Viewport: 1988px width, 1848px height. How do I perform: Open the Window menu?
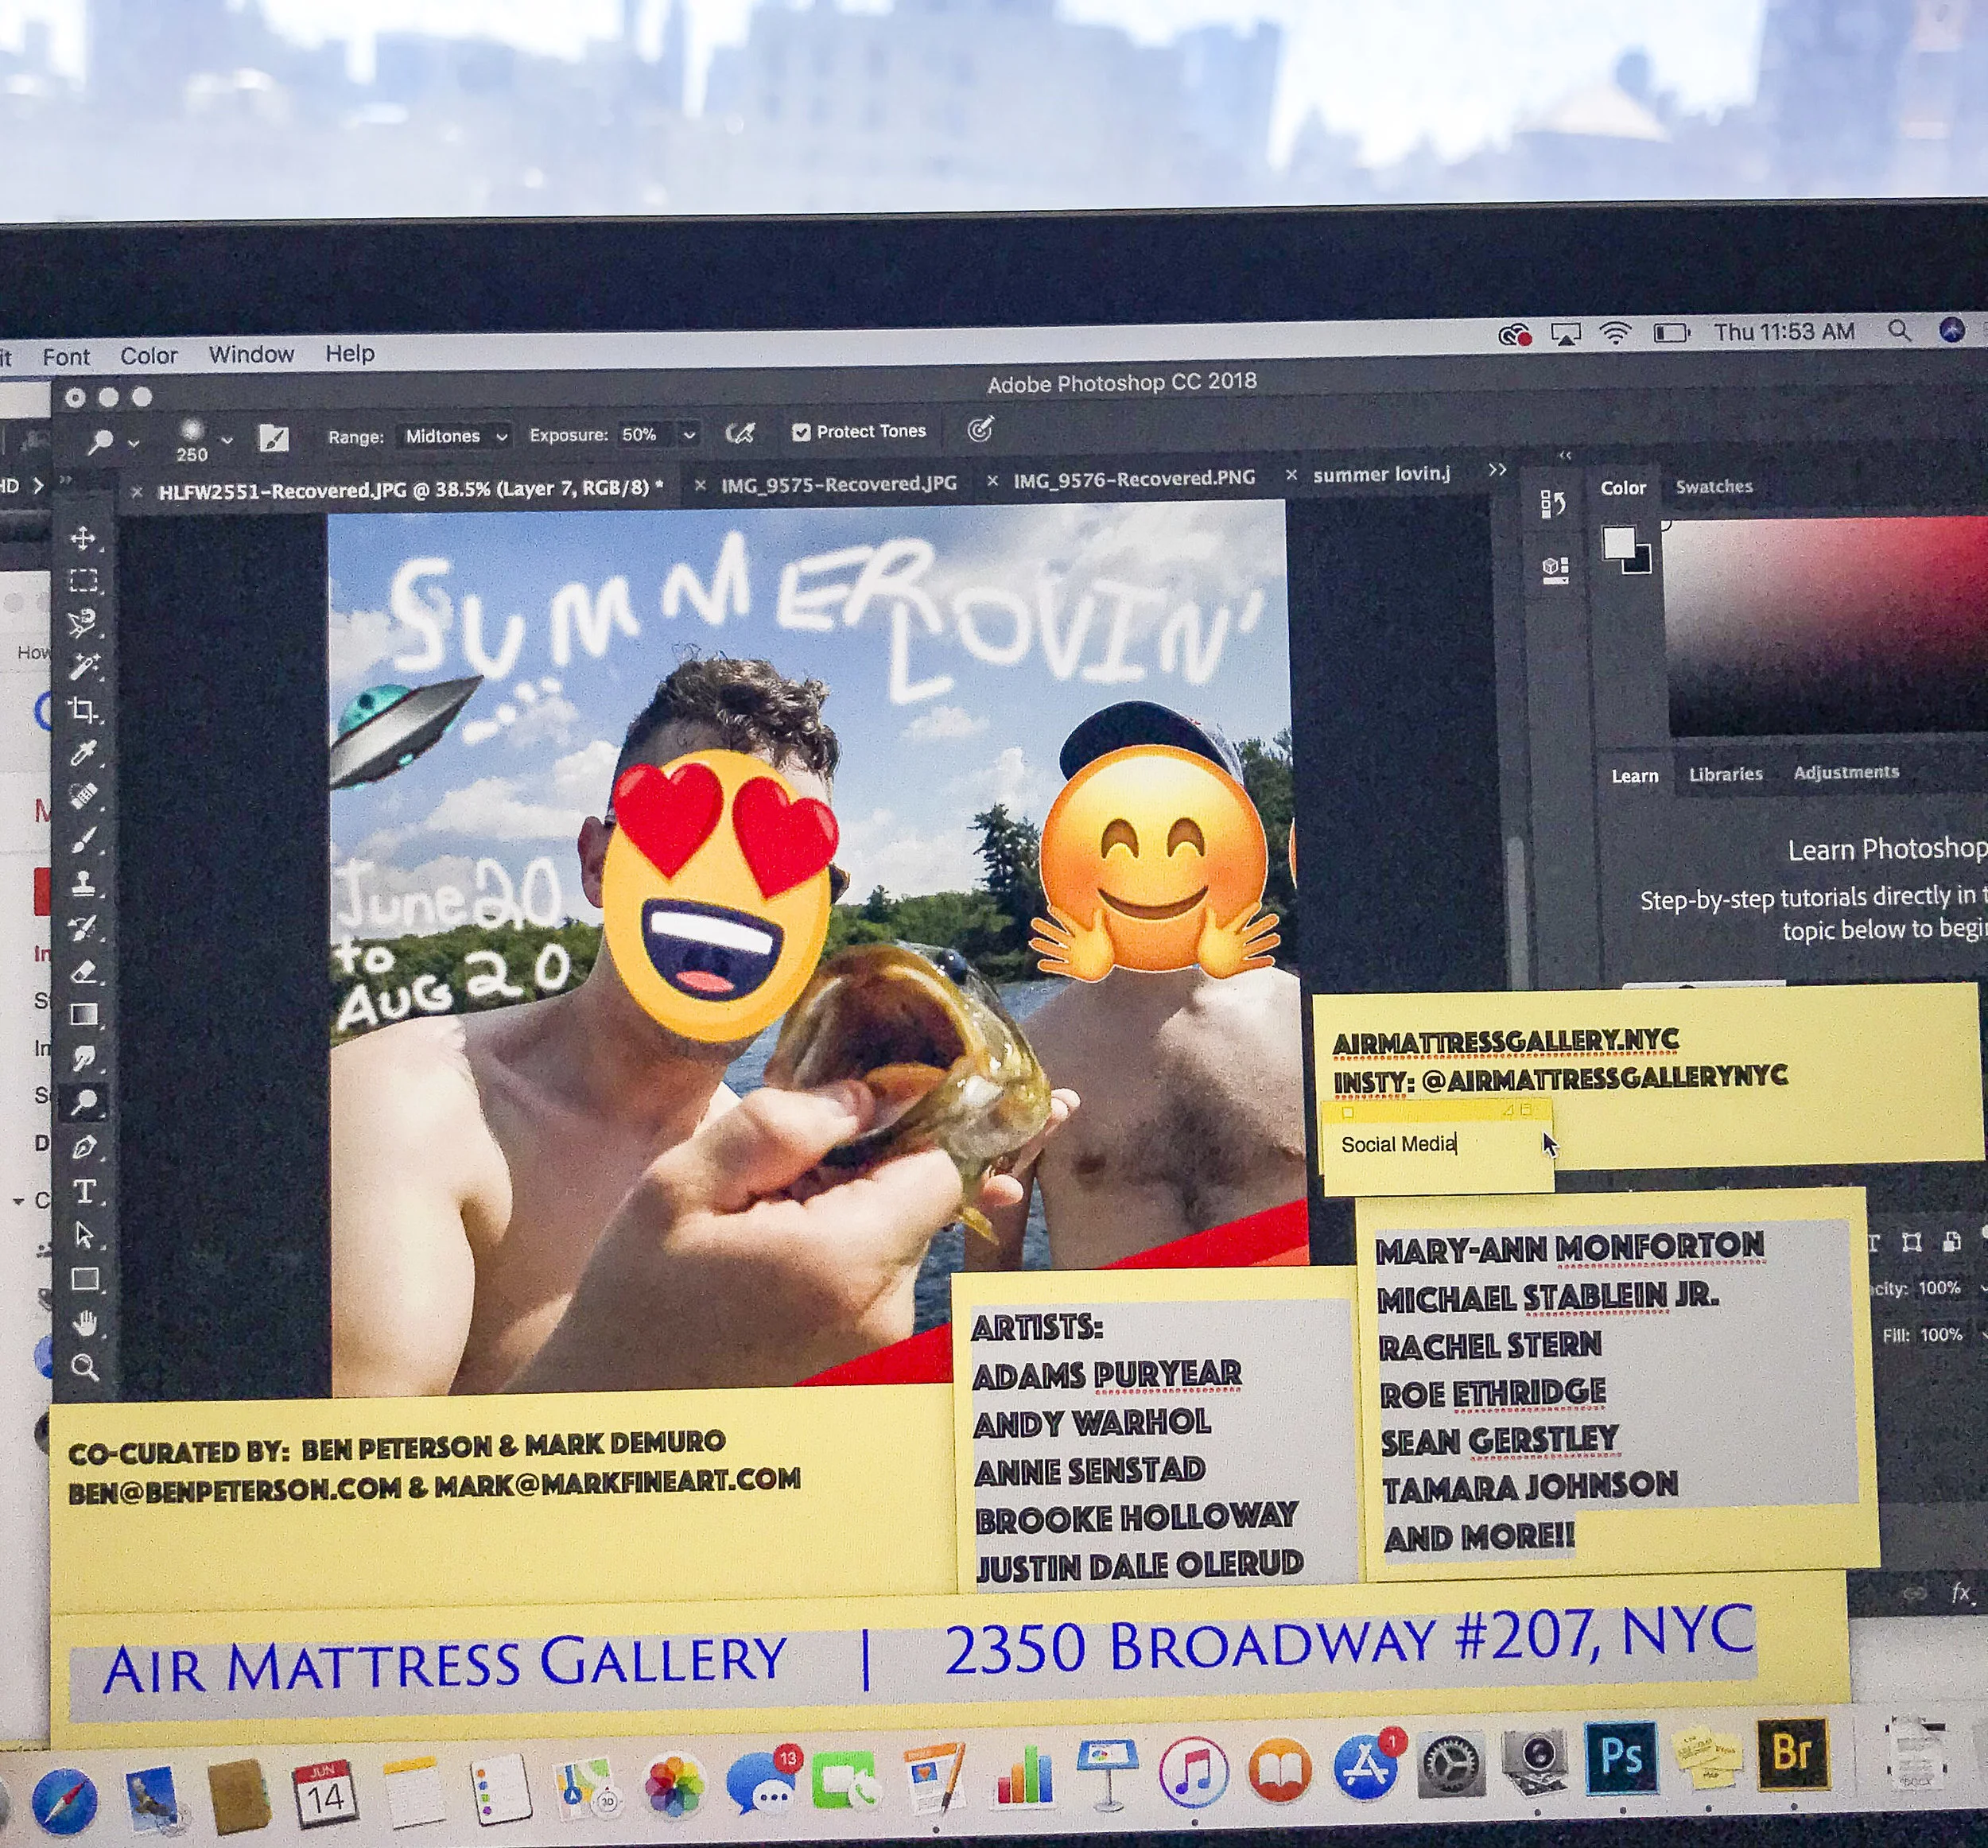[251, 355]
